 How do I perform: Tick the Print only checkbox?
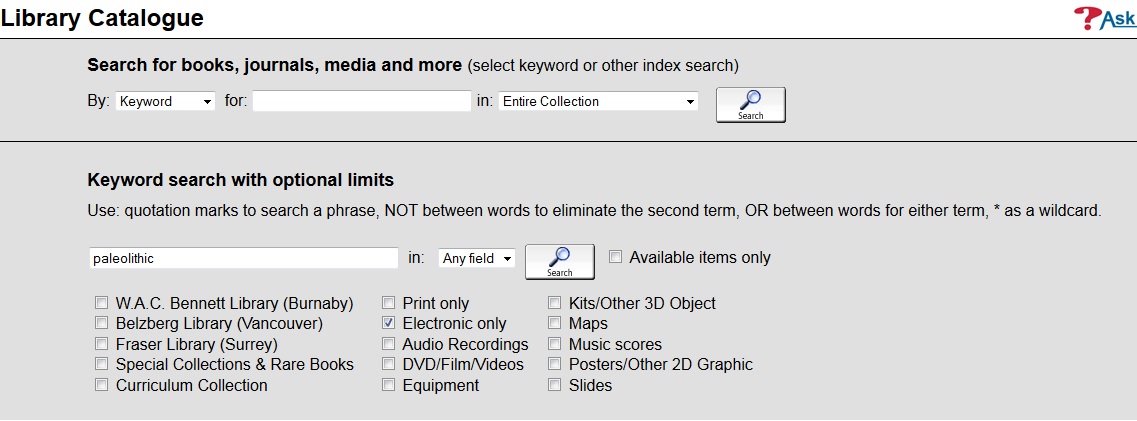pyautogui.click(x=389, y=303)
